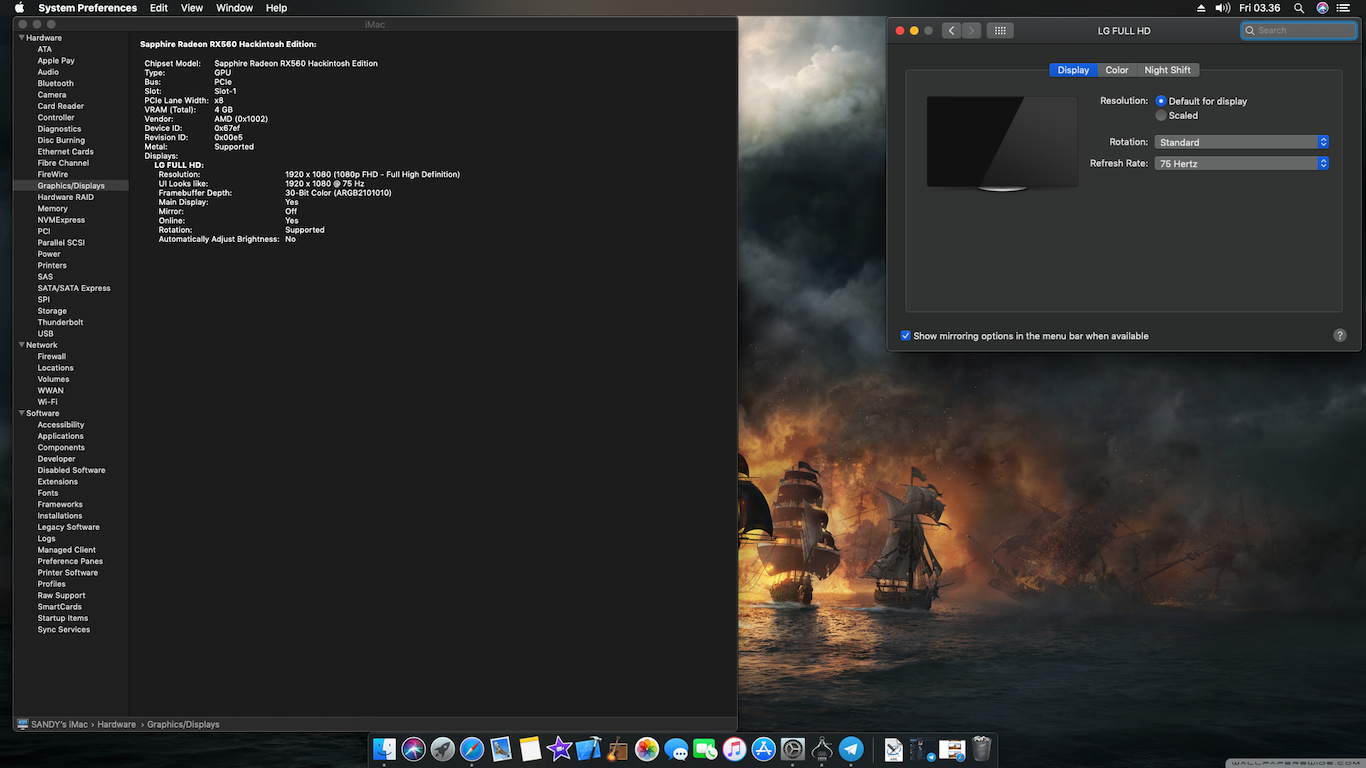Viewport: 1366px width, 768px height.
Task: Open Preview app in the Dock
Action: click(x=501, y=748)
